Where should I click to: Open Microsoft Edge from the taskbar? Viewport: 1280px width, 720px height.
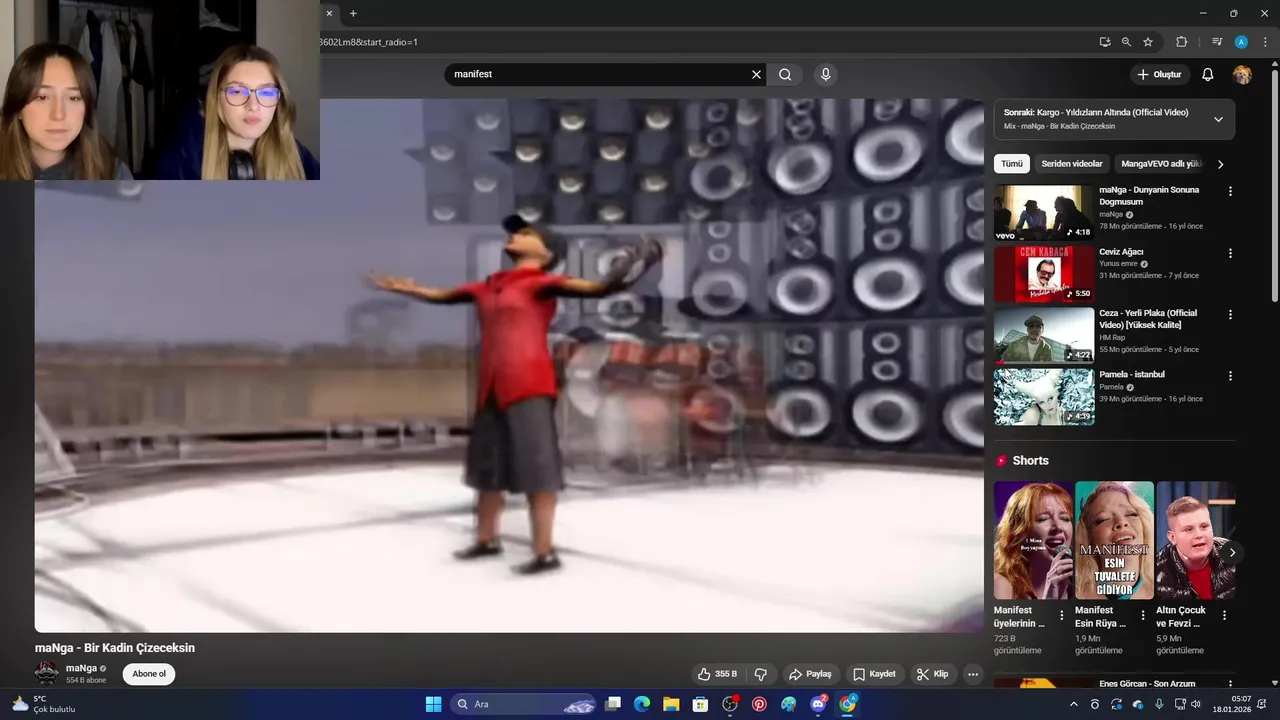tap(642, 704)
